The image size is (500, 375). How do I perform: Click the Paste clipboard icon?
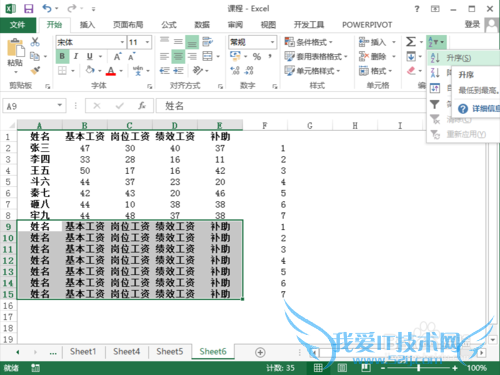click(15, 47)
